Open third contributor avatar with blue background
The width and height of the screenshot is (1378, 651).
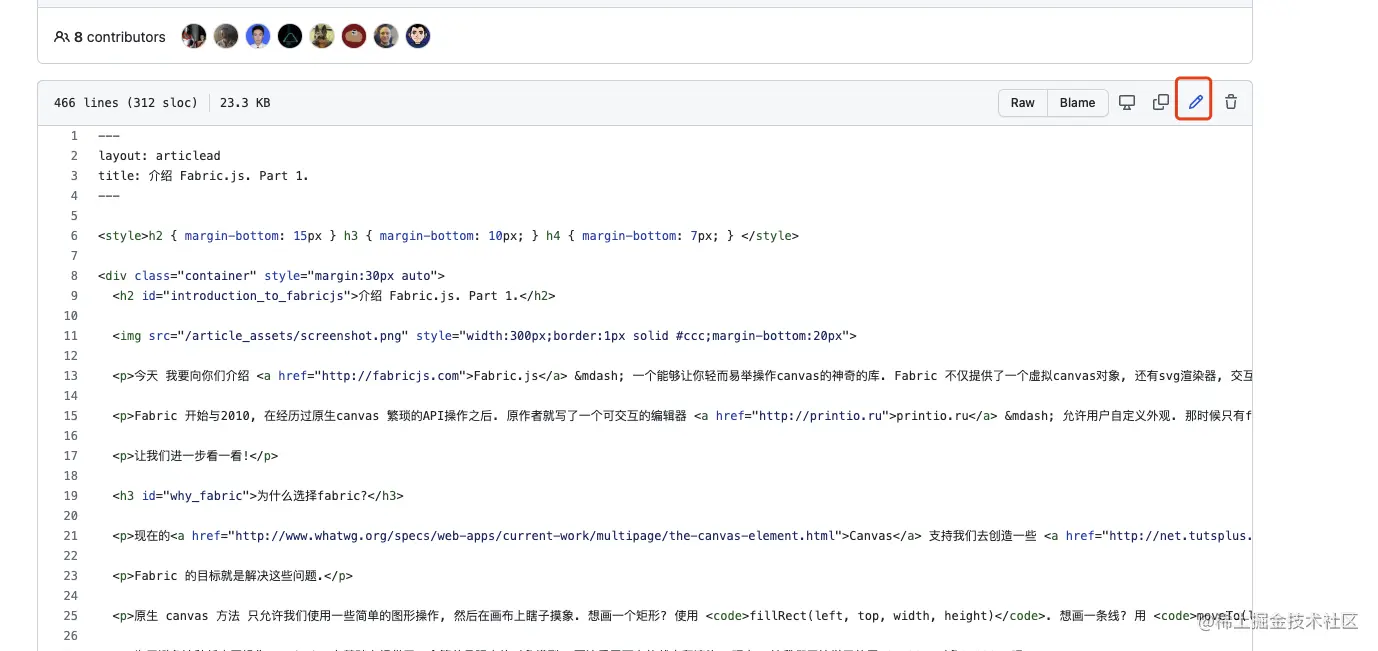click(258, 37)
